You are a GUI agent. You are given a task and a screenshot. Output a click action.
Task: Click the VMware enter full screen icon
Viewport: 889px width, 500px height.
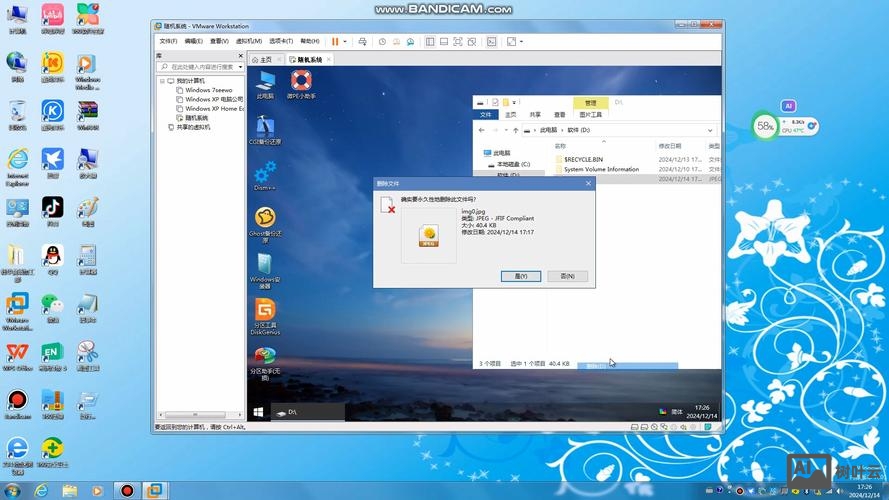coord(458,41)
